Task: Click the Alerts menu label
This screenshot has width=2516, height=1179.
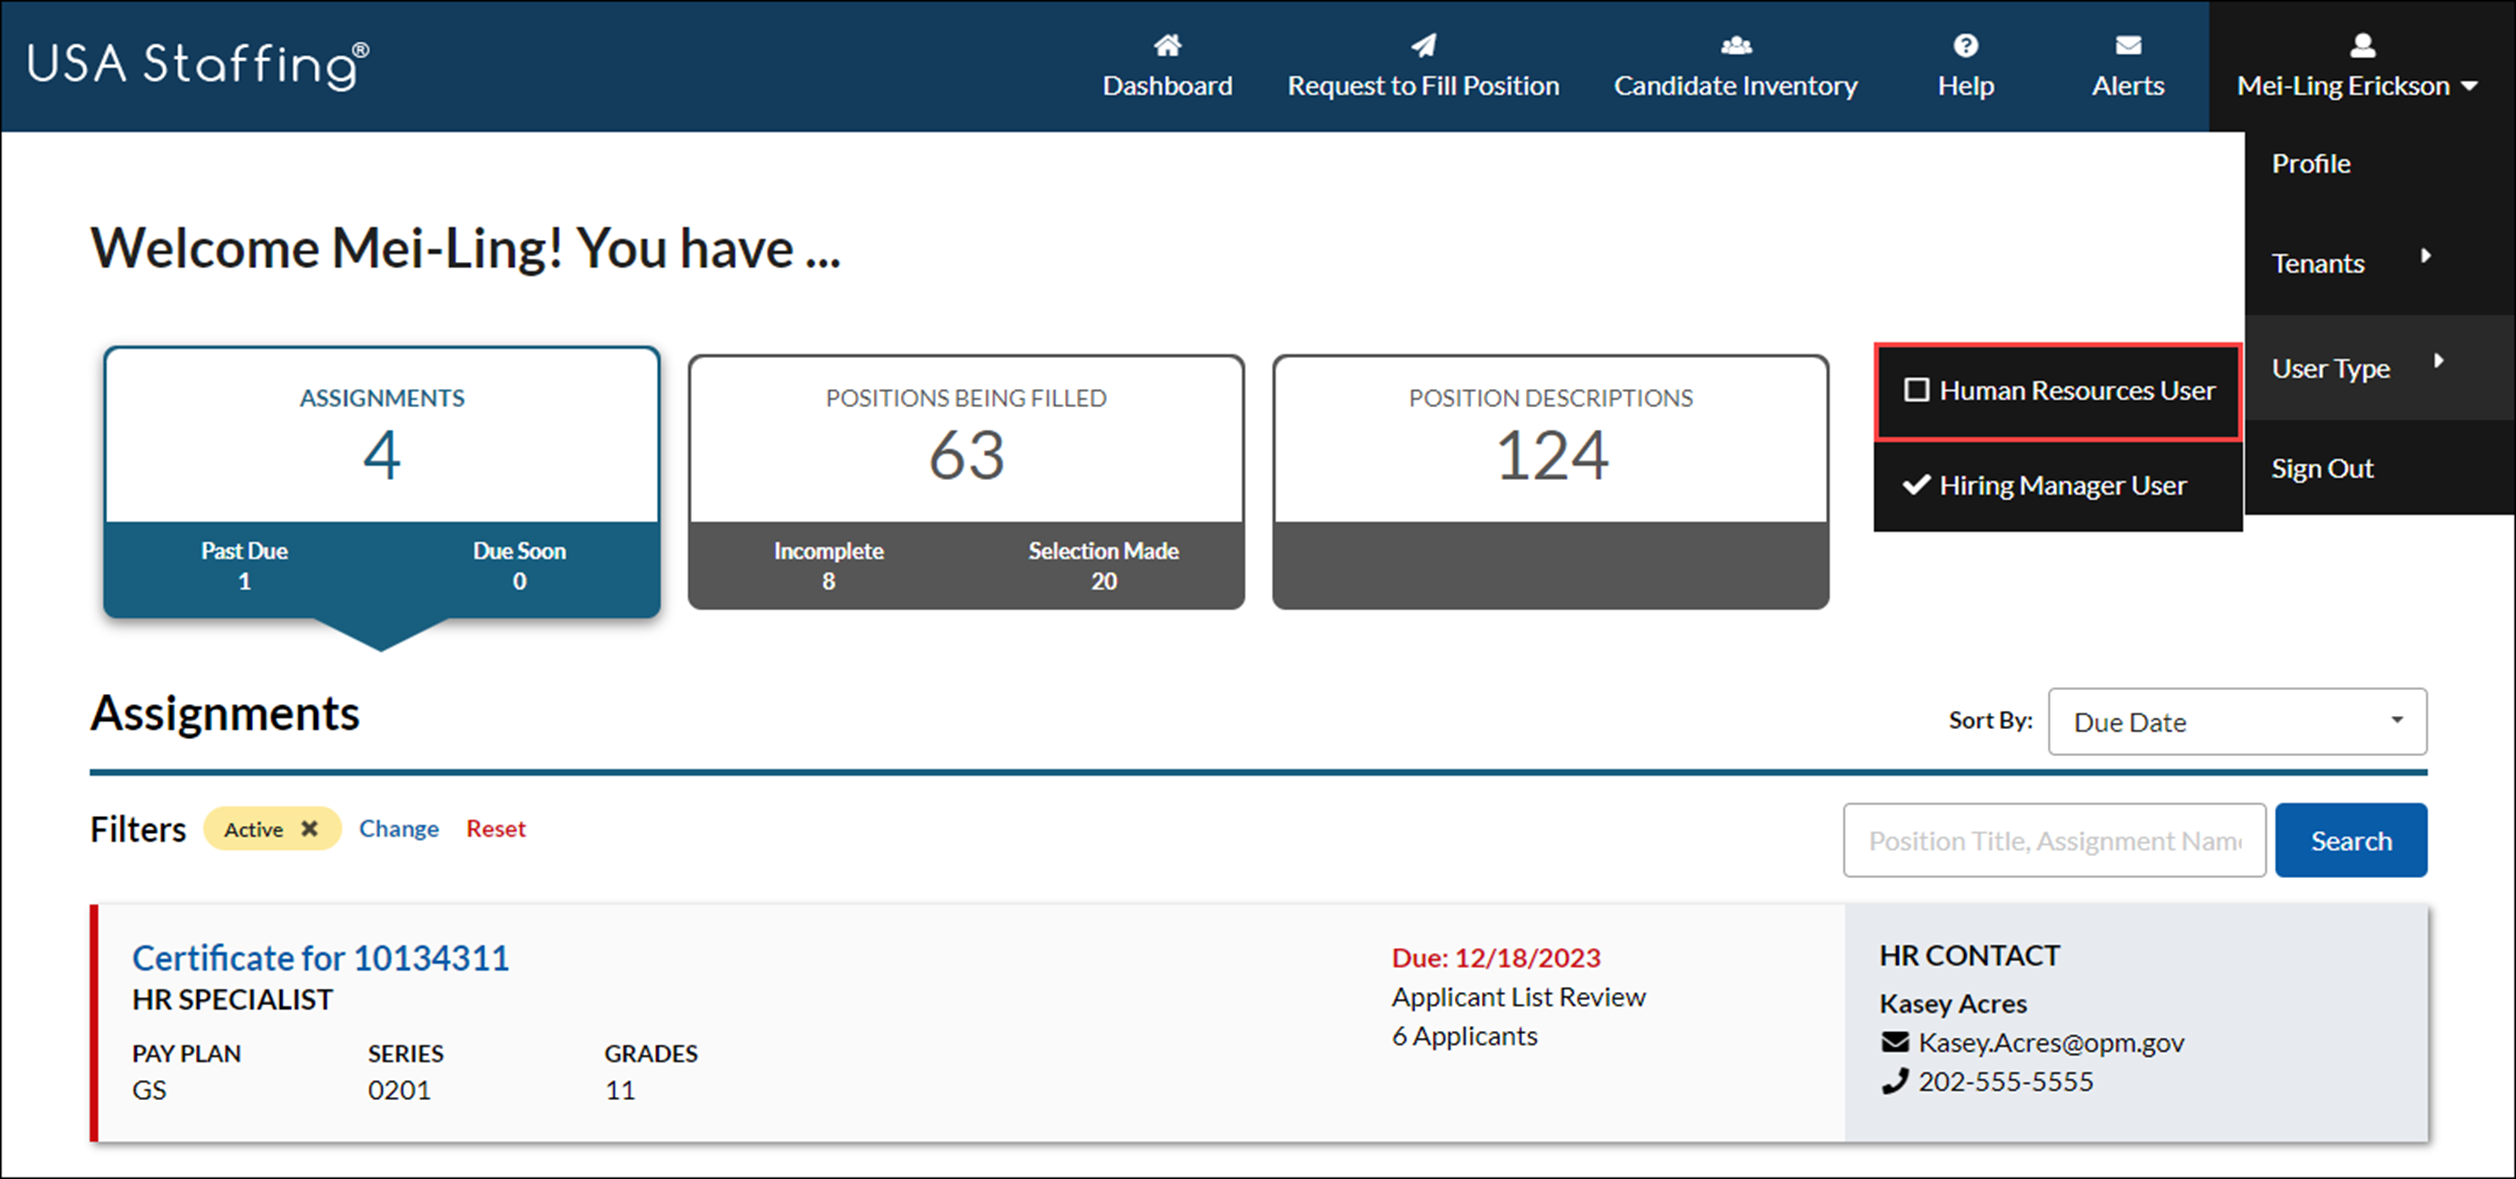Action: coord(2128,85)
